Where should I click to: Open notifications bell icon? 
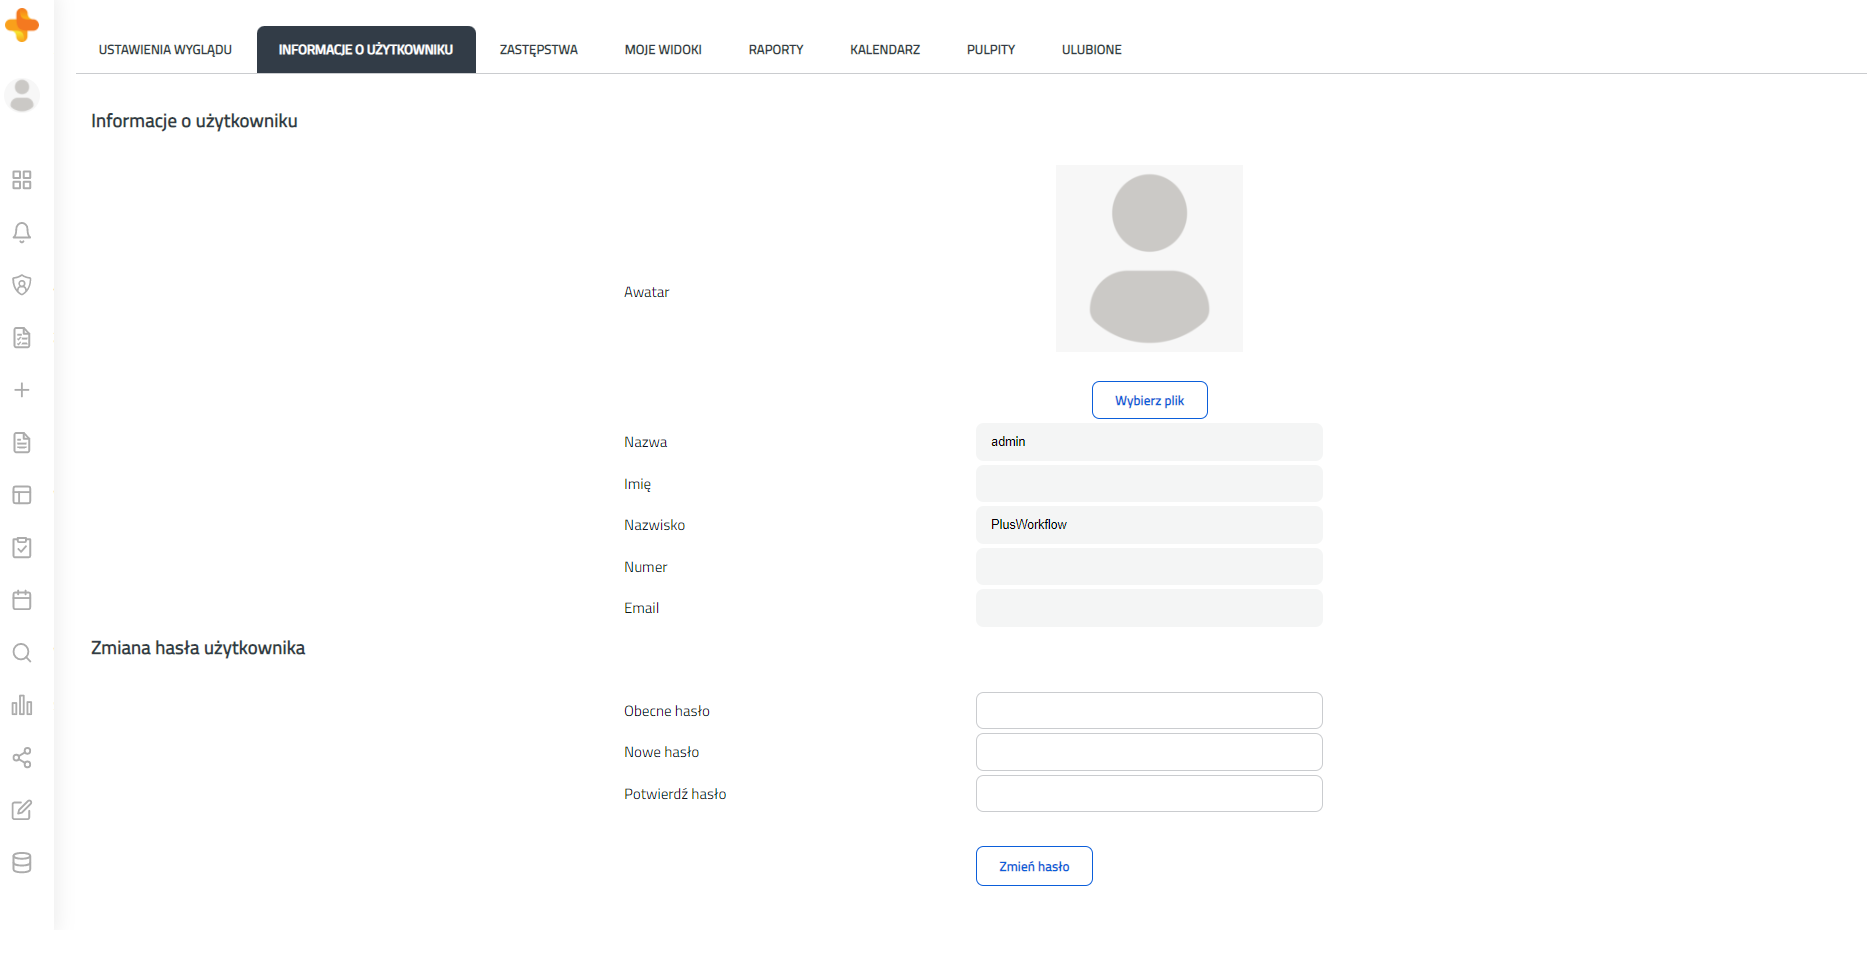[22, 233]
